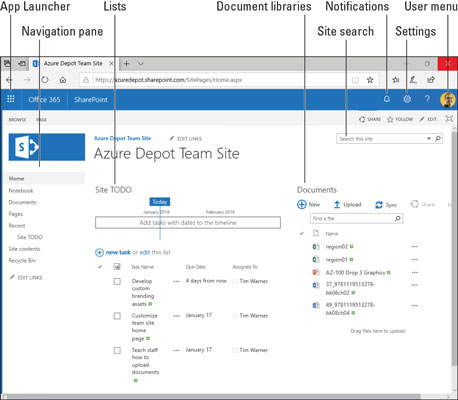
Task: Open the ellipsis menu for AZ-100 Drop 3 Graphics
Action: coord(415,272)
